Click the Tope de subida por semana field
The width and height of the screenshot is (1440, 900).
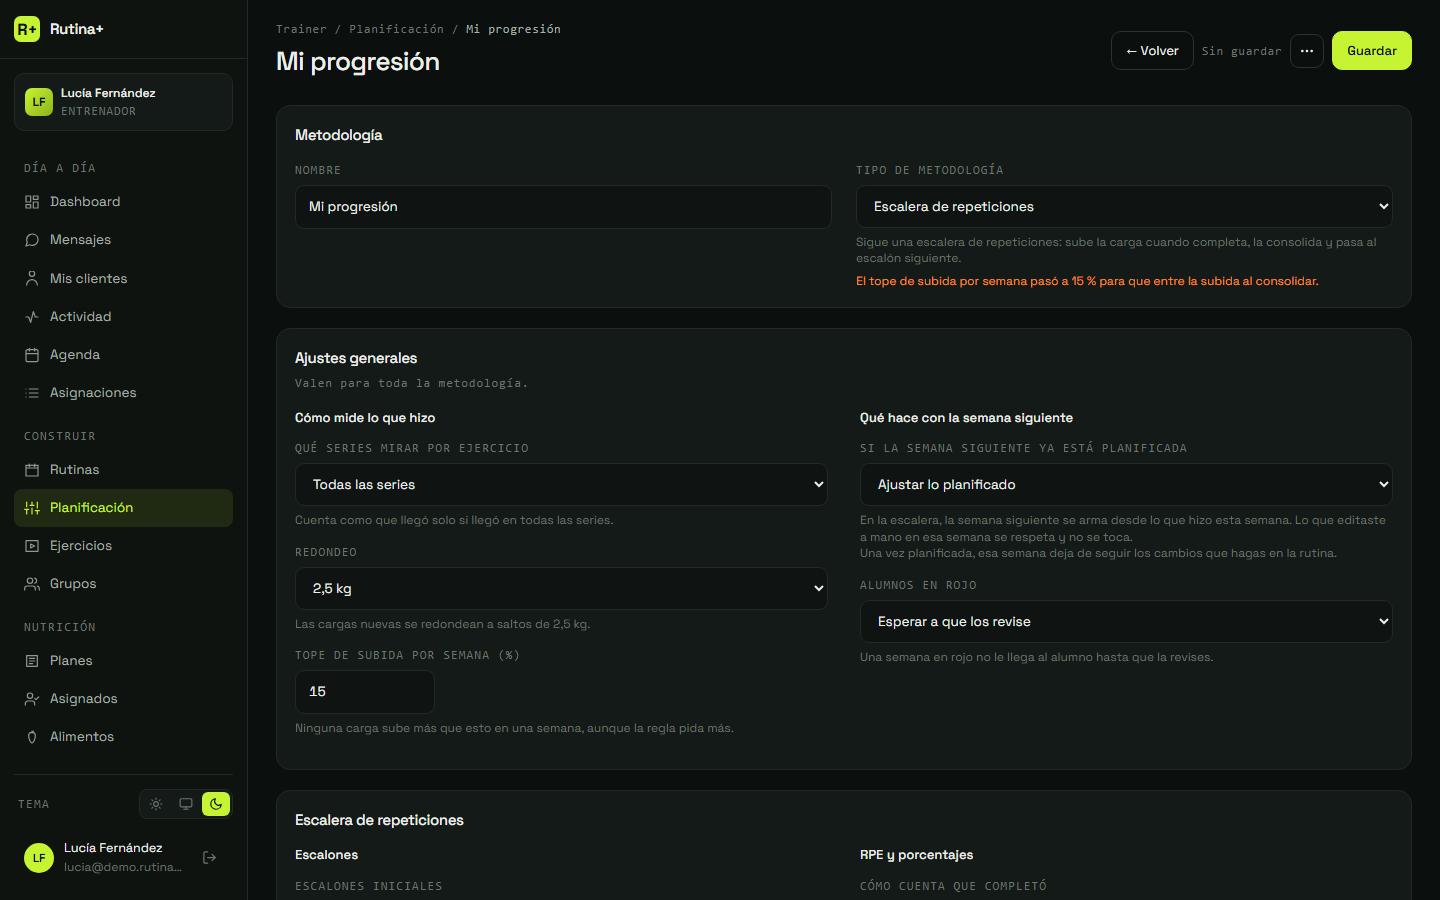(365, 692)
